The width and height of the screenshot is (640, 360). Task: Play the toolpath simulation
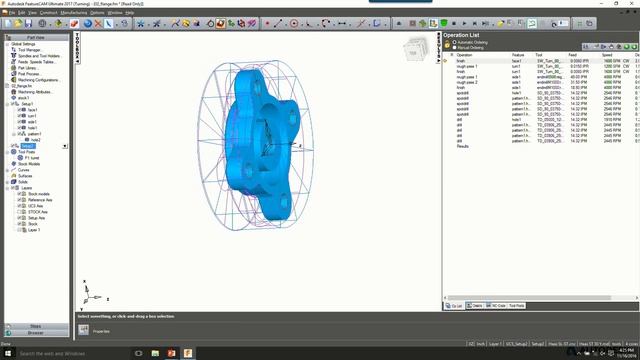point(464,24)
